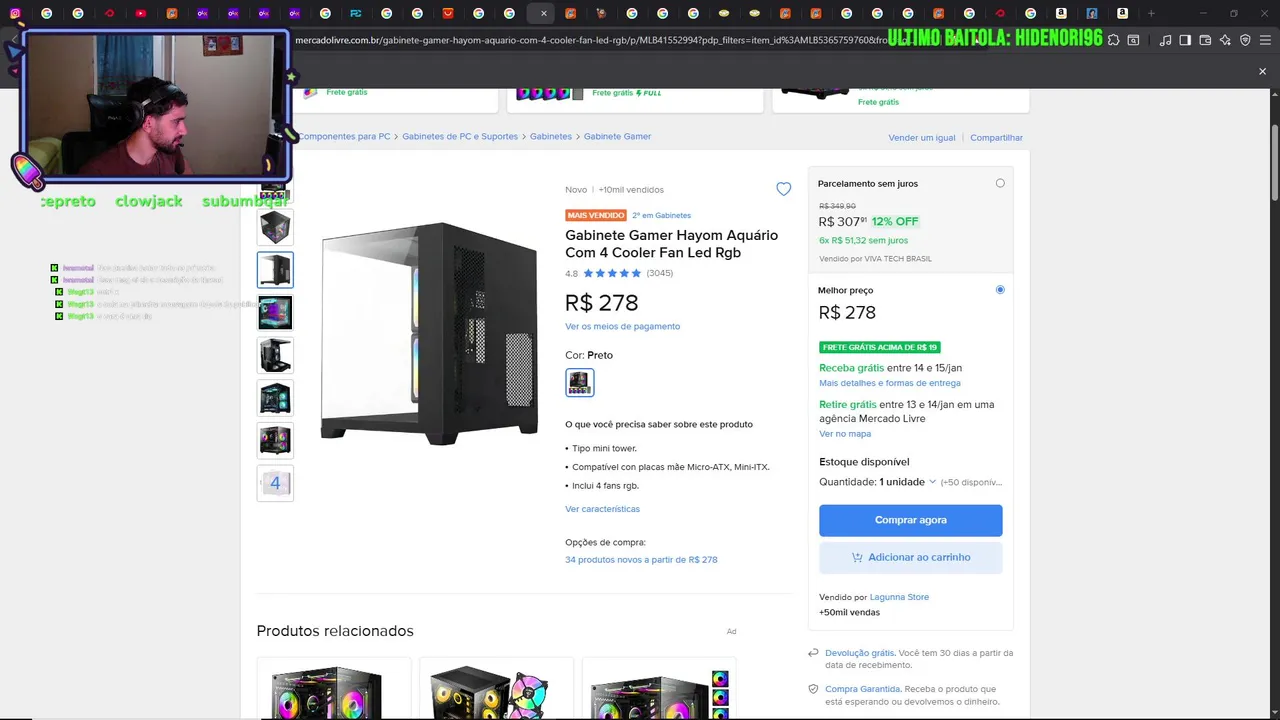Image resolution: width=1280 pixels, height=720 pixels.
Task: Dismiss the bar below the address field
Action: [1262, 71]
